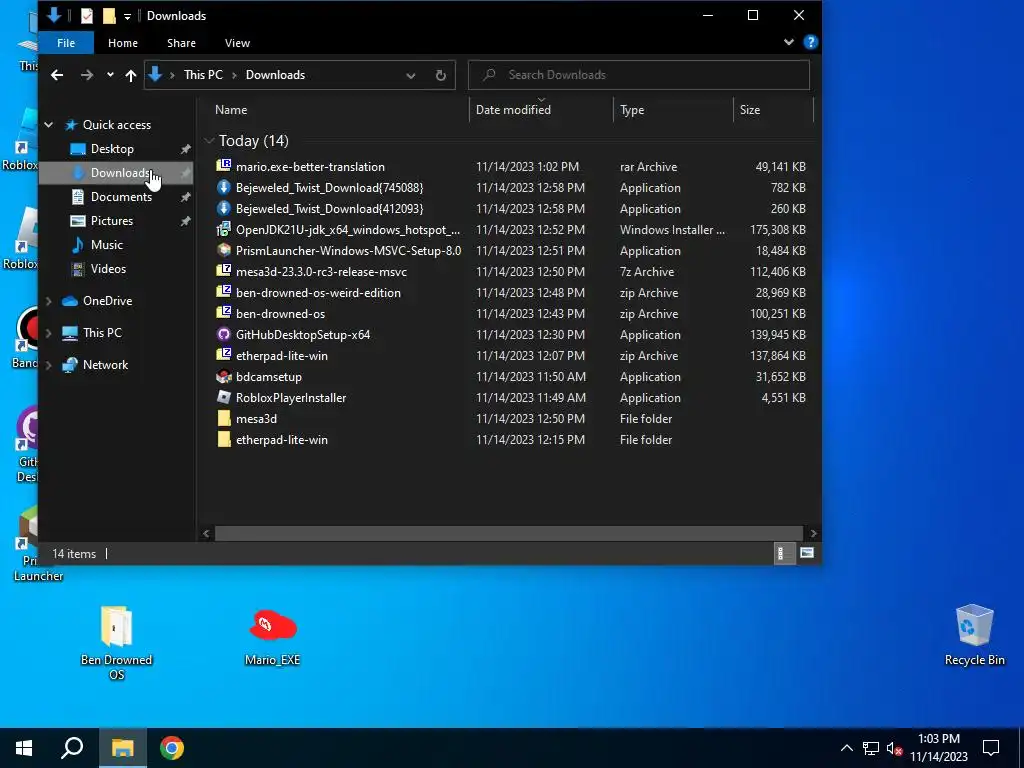Image resolution: width=1024 pixels, height=768 pixels.
Task: Click the scroll right arrow
Action: (813, 534)
